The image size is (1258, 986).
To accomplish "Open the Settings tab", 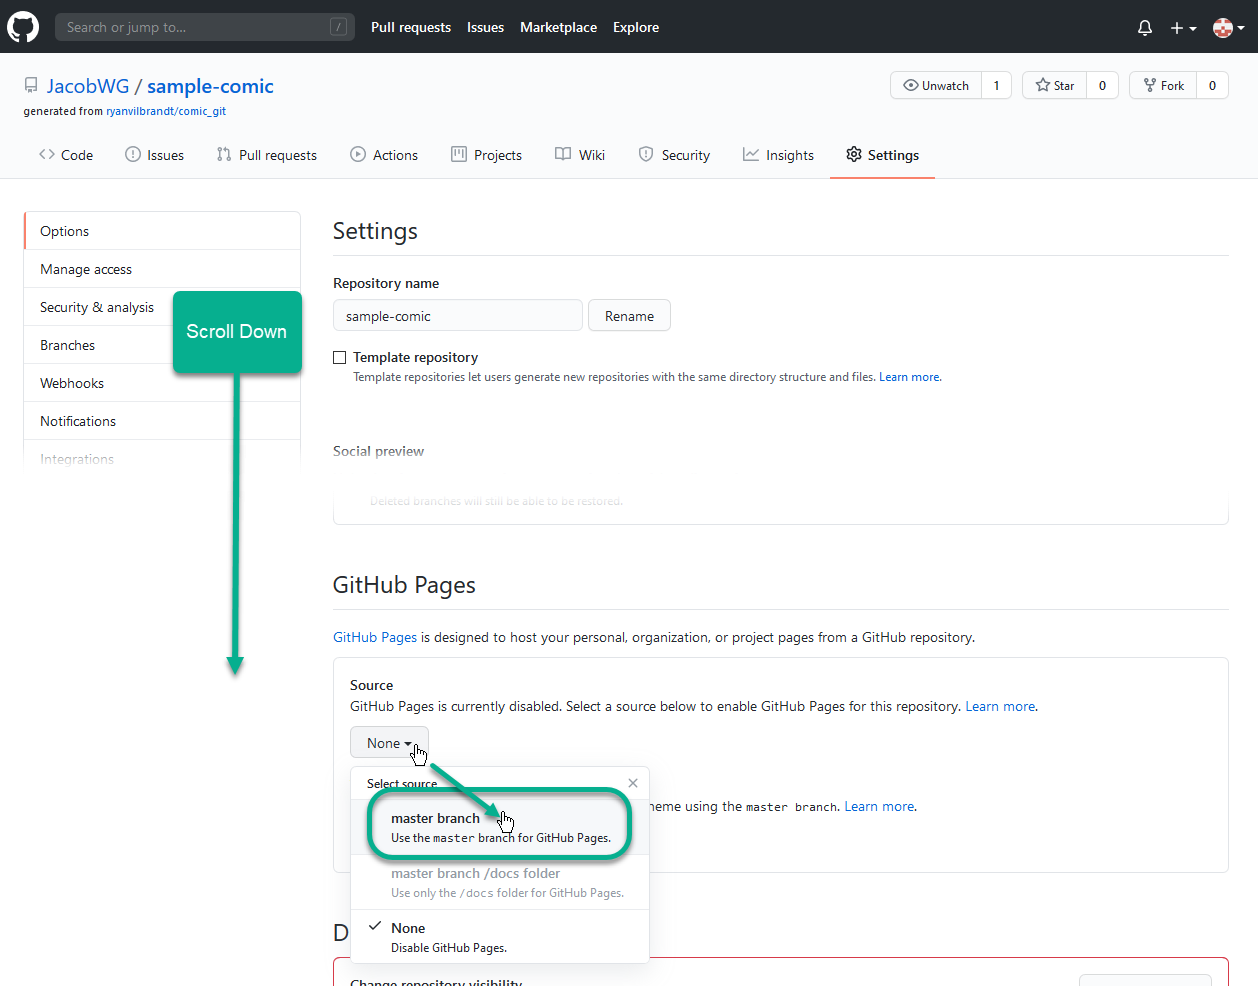I will [x=882, y=155].
